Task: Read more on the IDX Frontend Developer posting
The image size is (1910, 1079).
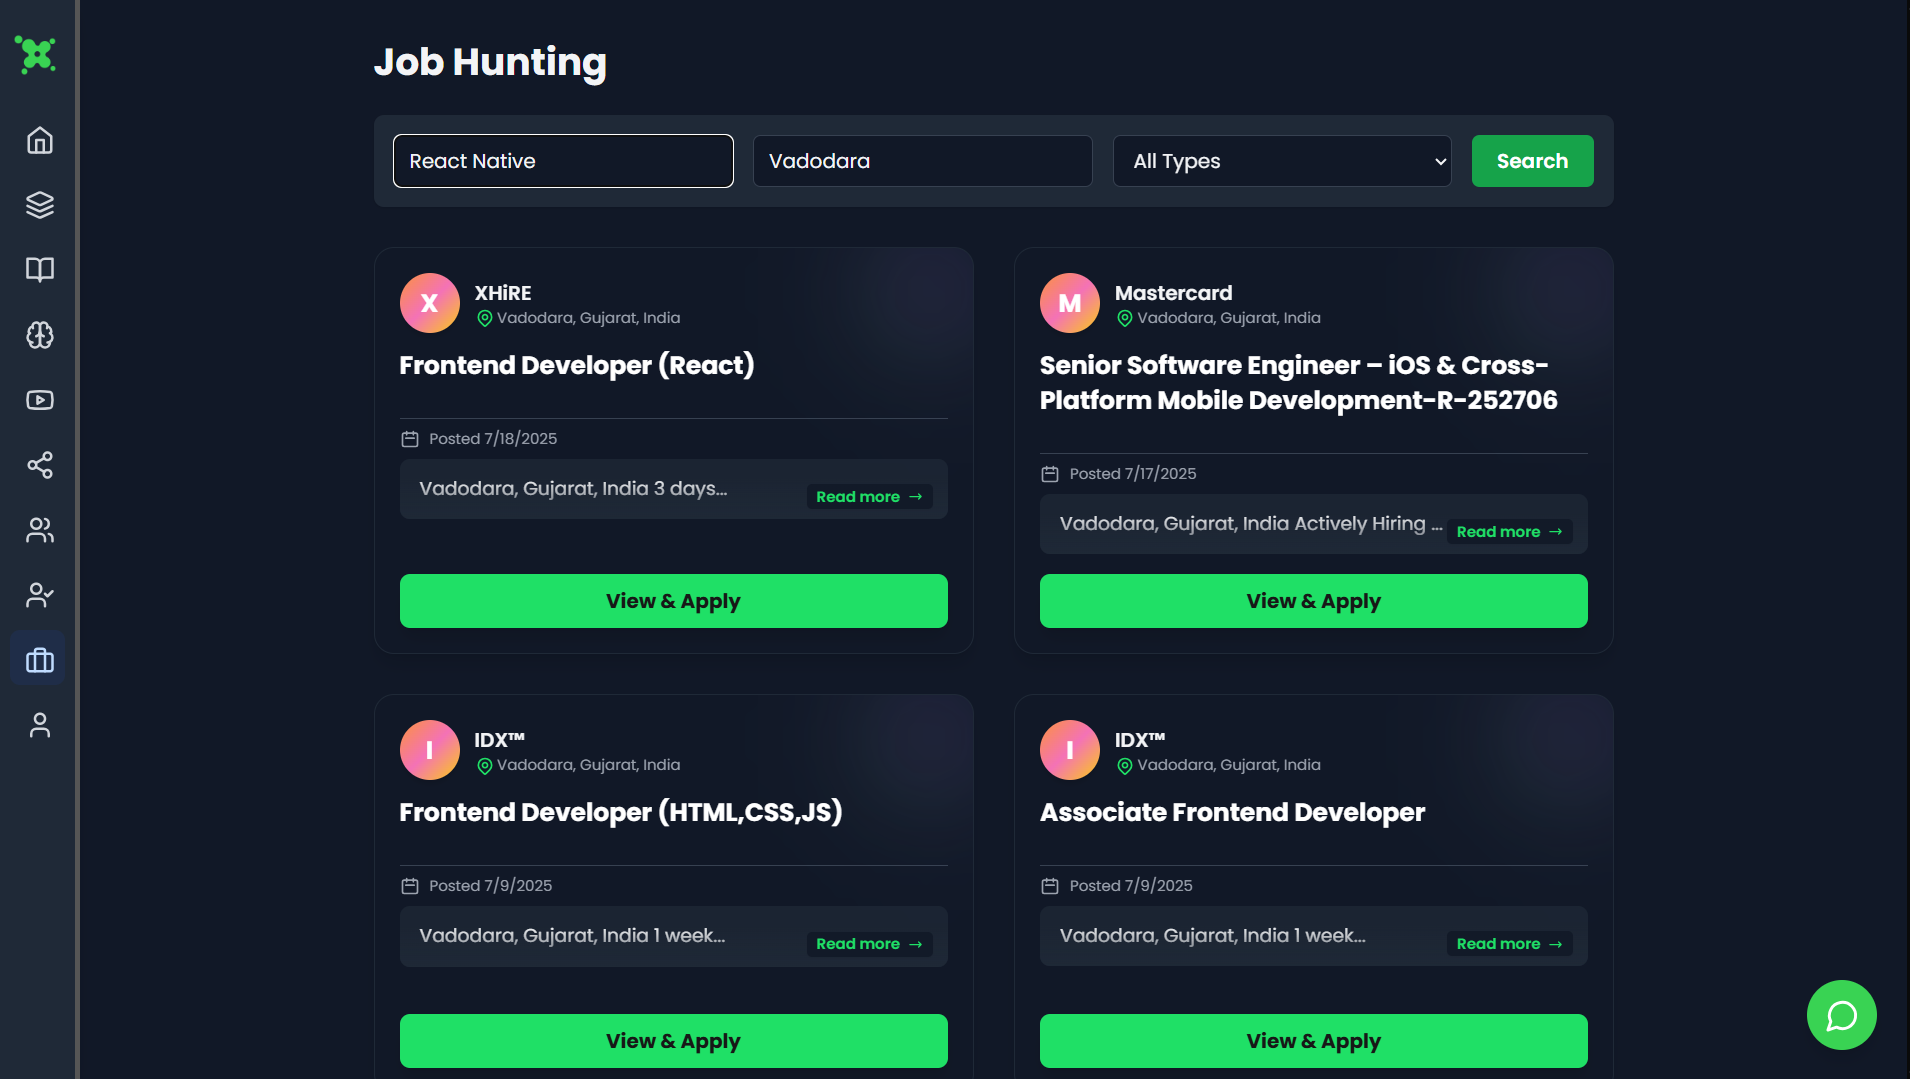Action: pos(868,943)
